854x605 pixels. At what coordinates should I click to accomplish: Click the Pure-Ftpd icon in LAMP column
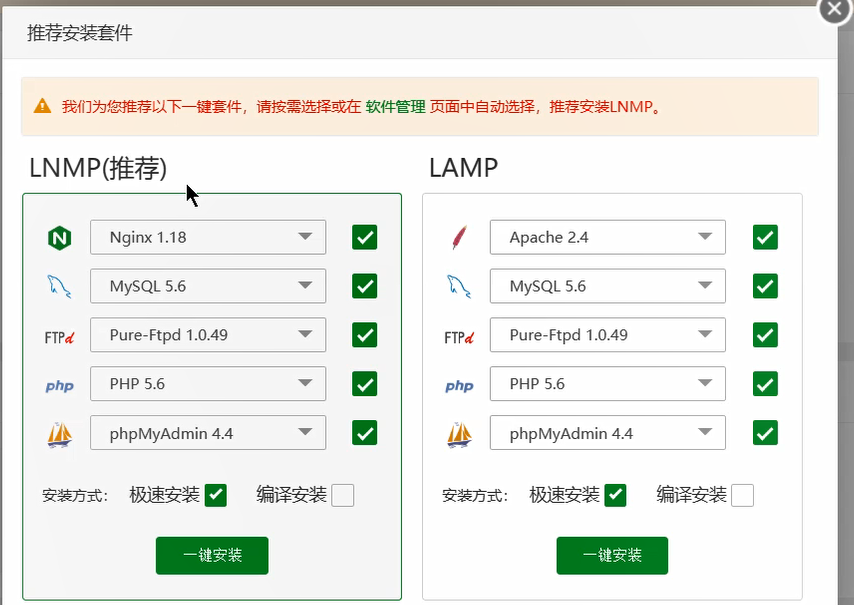459,335
